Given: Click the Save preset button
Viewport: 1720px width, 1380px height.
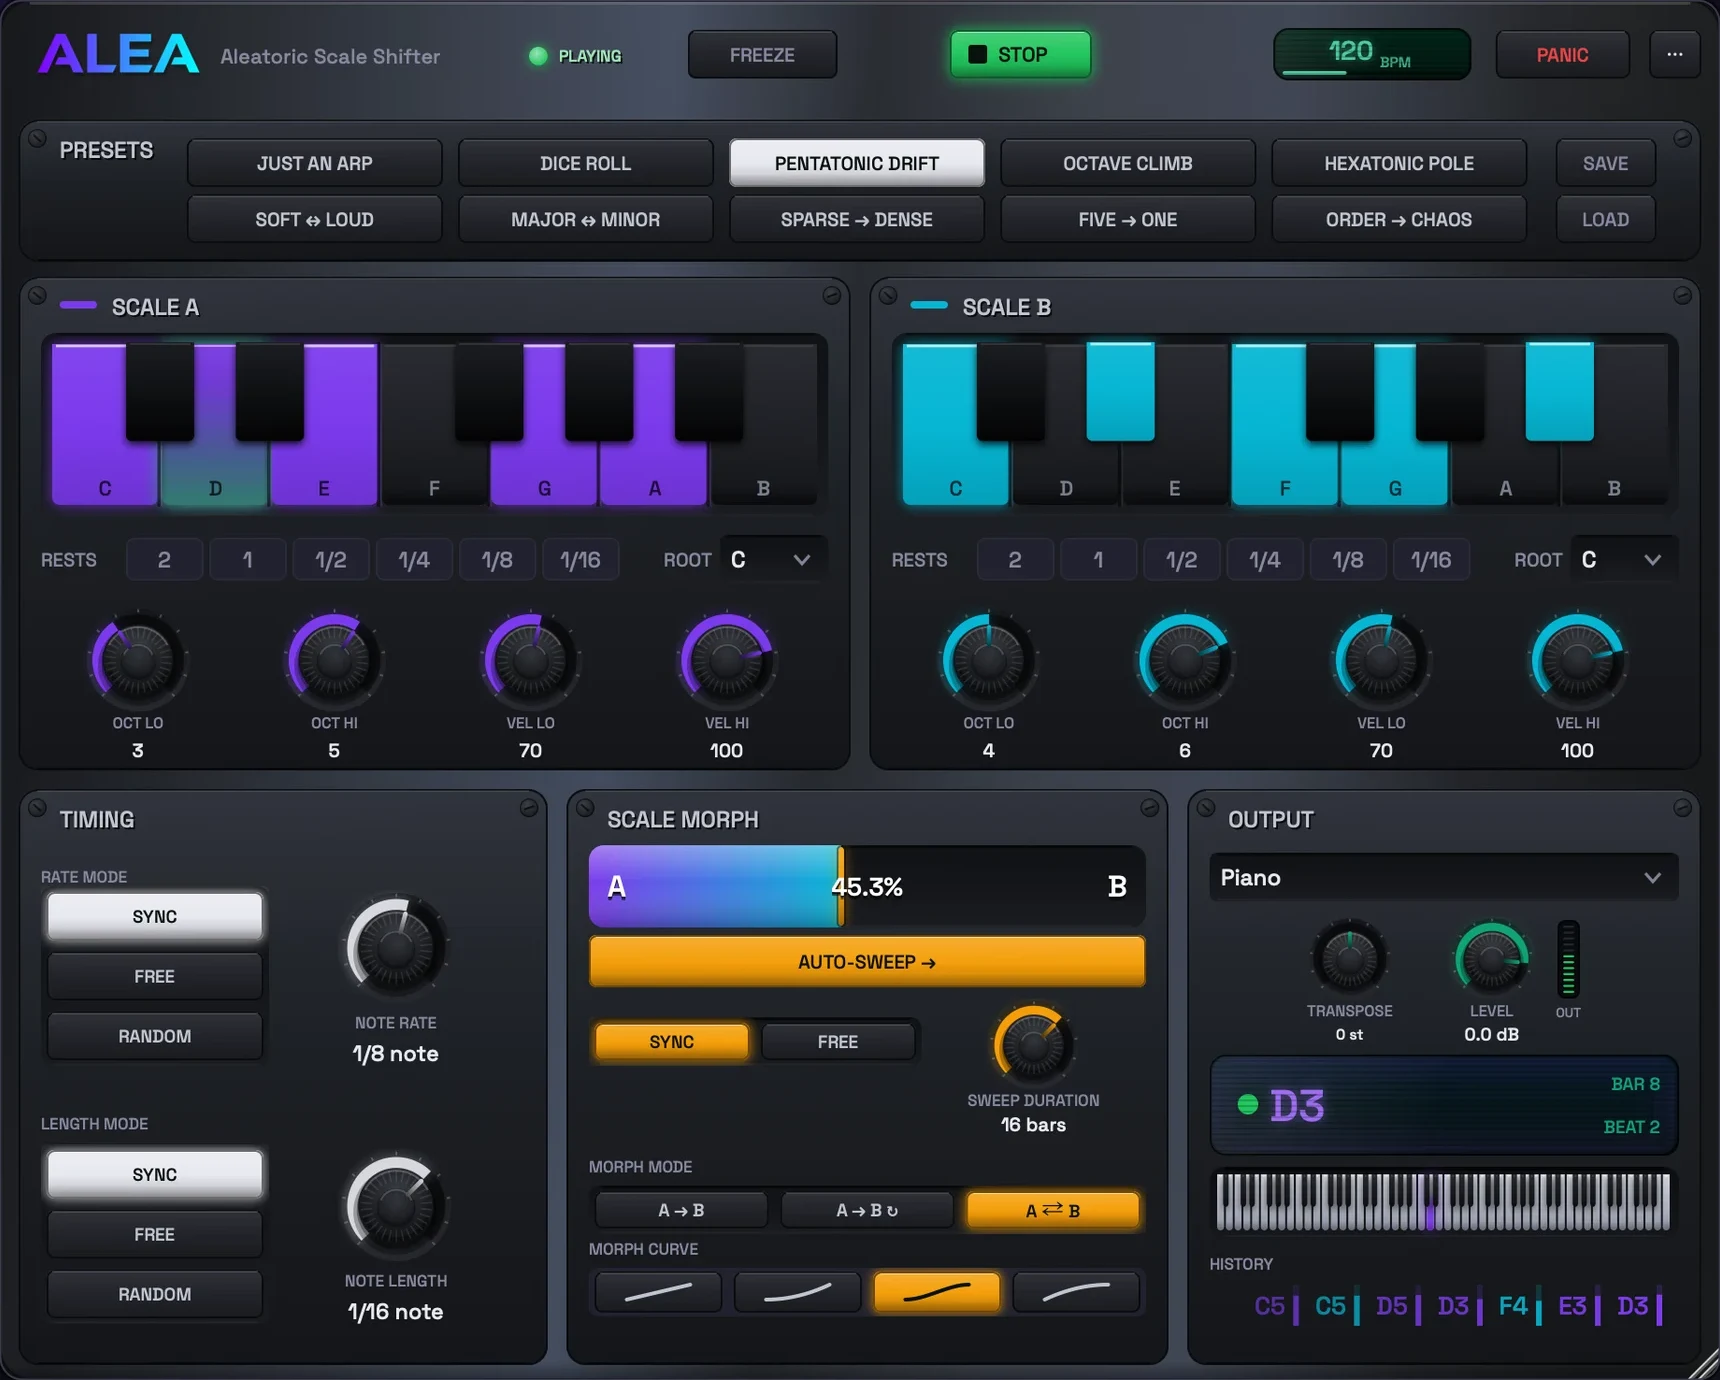Looking at the screenshot, I should click(x=1605, y=163).
